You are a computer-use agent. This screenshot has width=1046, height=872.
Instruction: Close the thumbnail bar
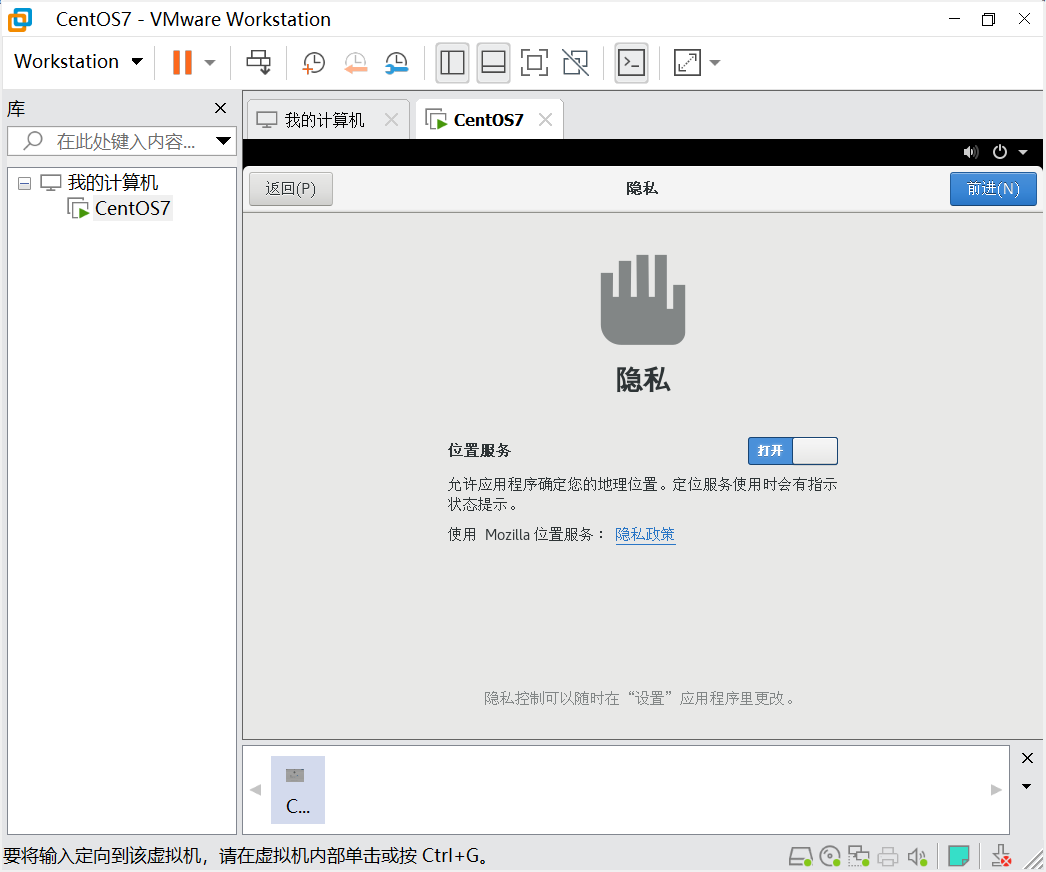(1027, 758)
